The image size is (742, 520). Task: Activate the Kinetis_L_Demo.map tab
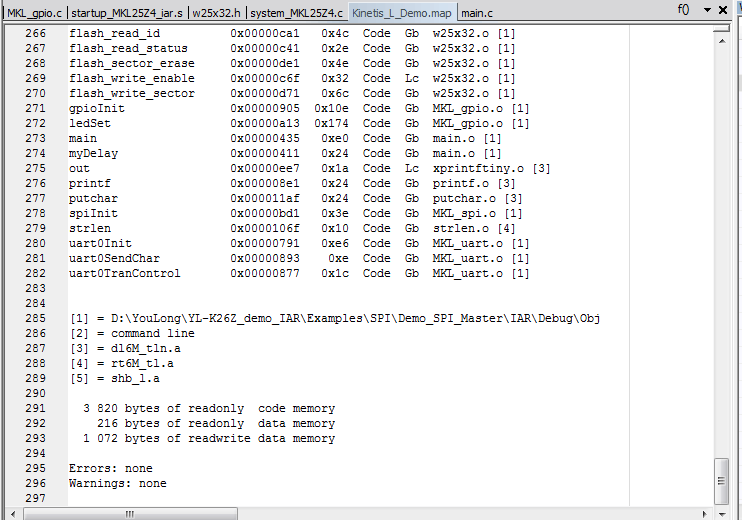pyautogui.click(x=402, y=13)
